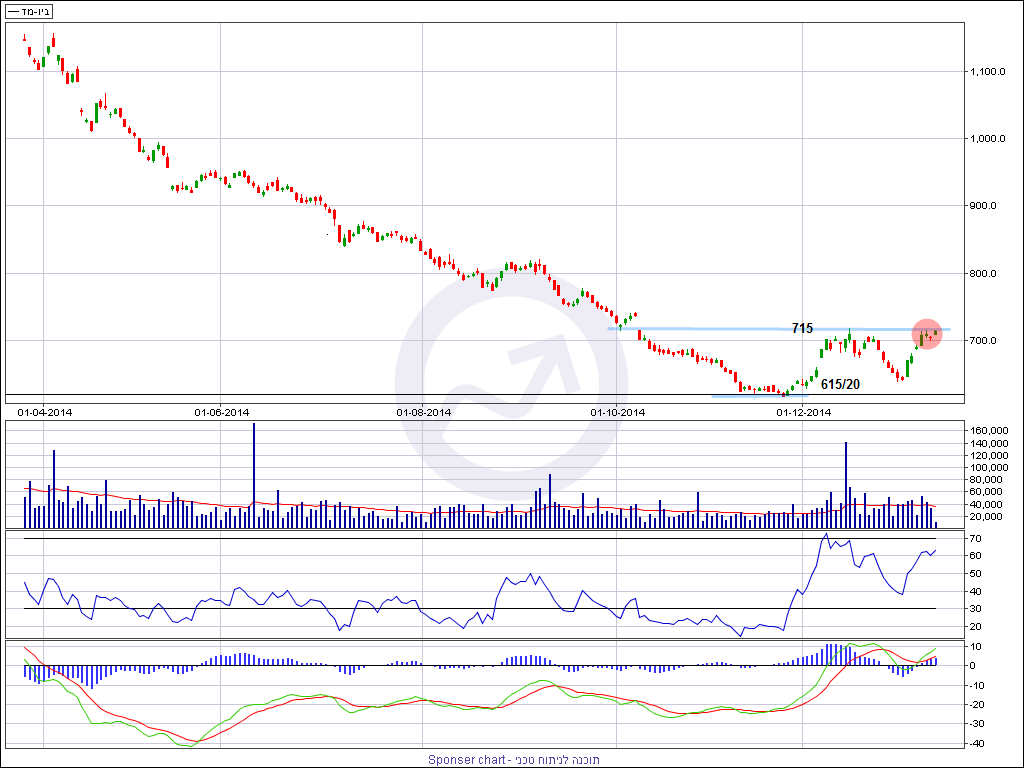This screenshot has height=768, width=1024.
Task: Click the -10 value on MACD axis
Action: tap(978, 685)
